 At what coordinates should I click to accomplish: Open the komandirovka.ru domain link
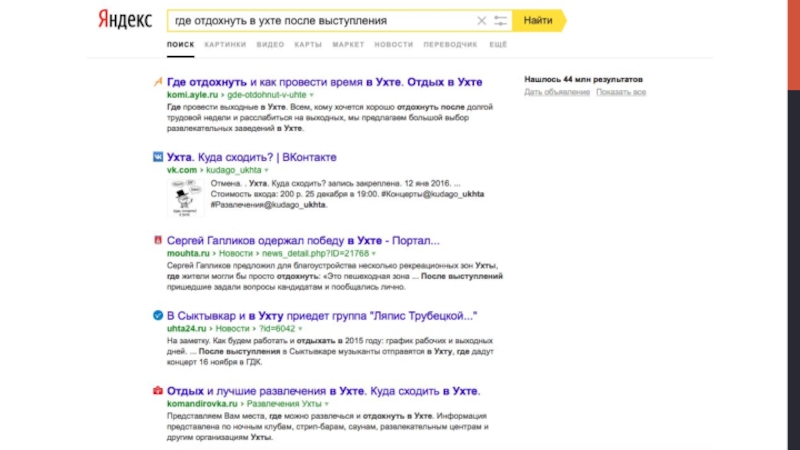[202, 404]
